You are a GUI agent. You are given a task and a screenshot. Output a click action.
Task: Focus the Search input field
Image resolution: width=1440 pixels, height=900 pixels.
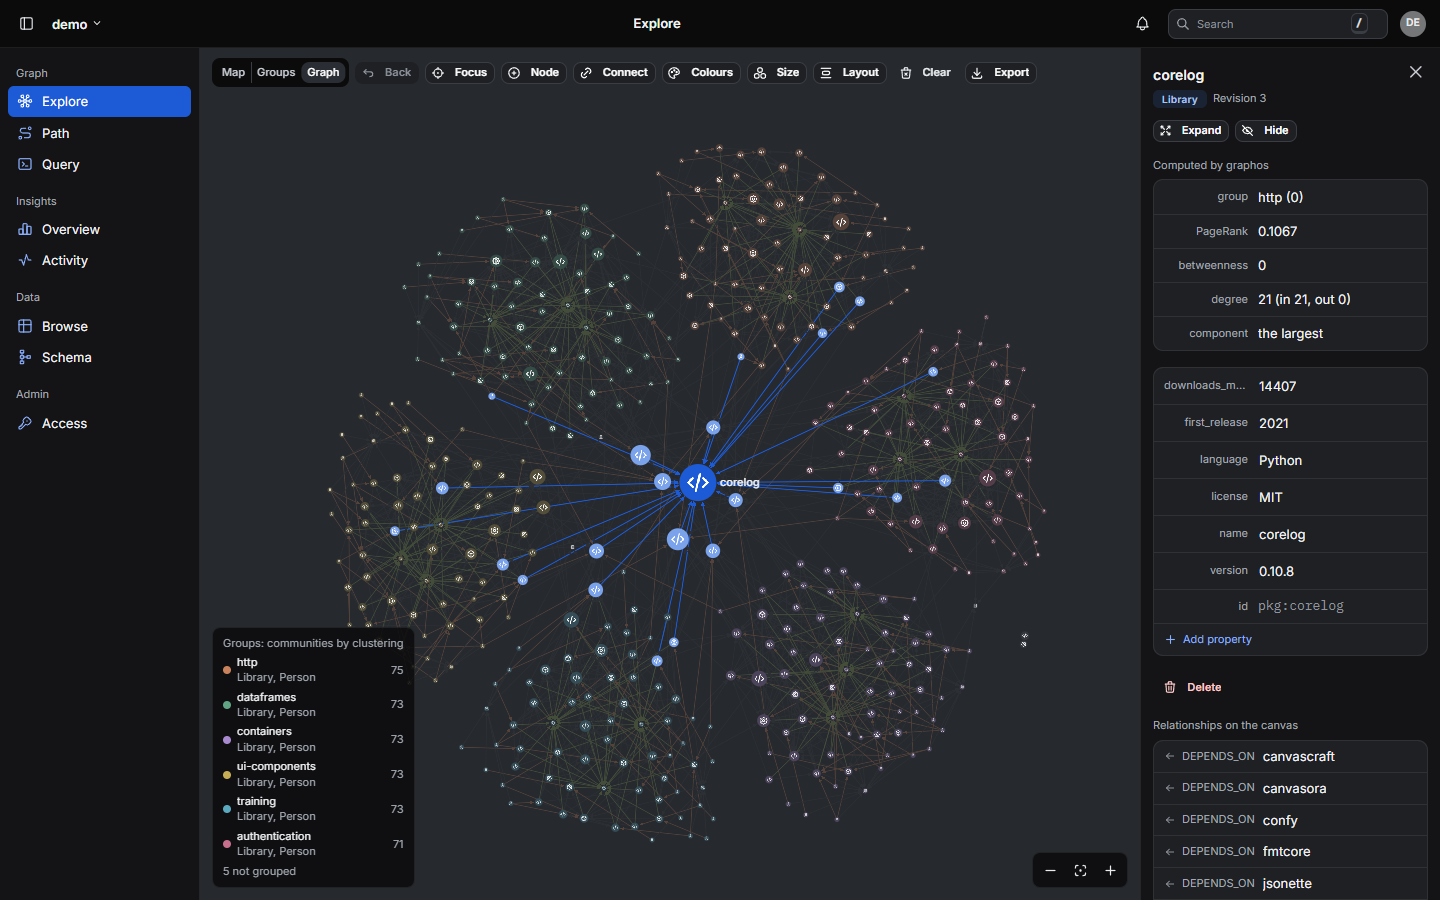(1277, 24)
